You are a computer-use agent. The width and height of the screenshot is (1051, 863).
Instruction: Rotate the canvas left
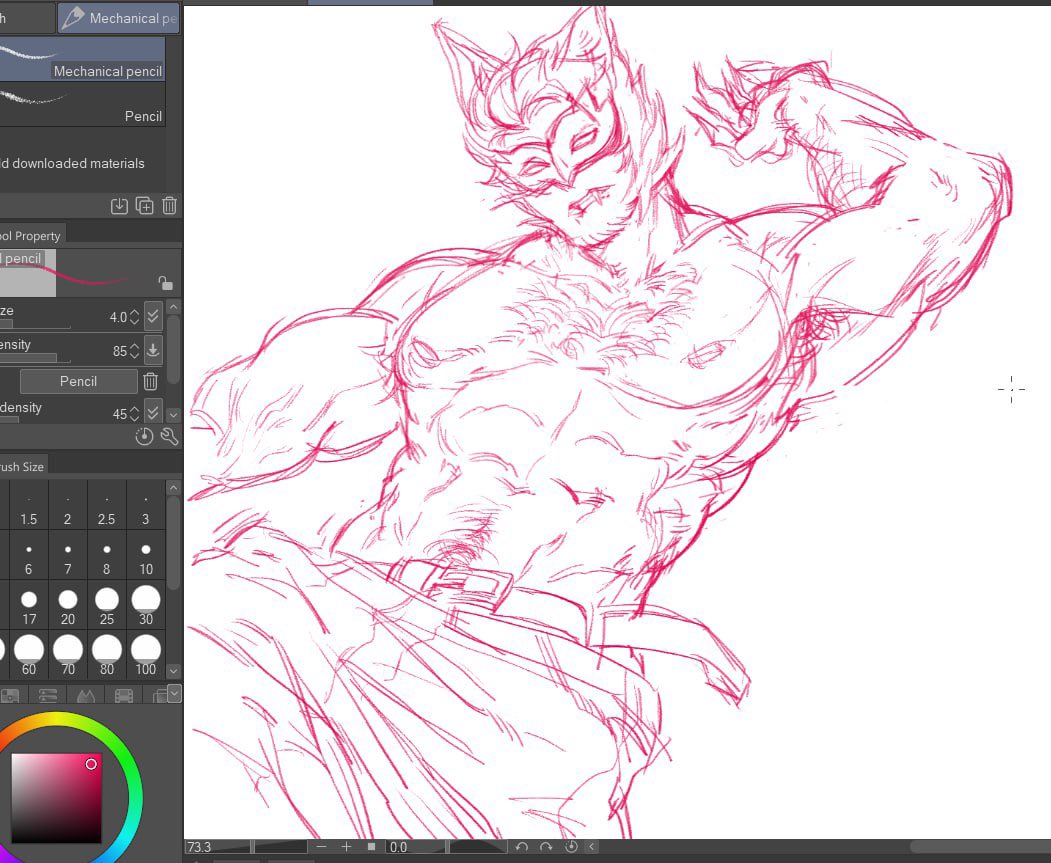click(x=521, y=847)
